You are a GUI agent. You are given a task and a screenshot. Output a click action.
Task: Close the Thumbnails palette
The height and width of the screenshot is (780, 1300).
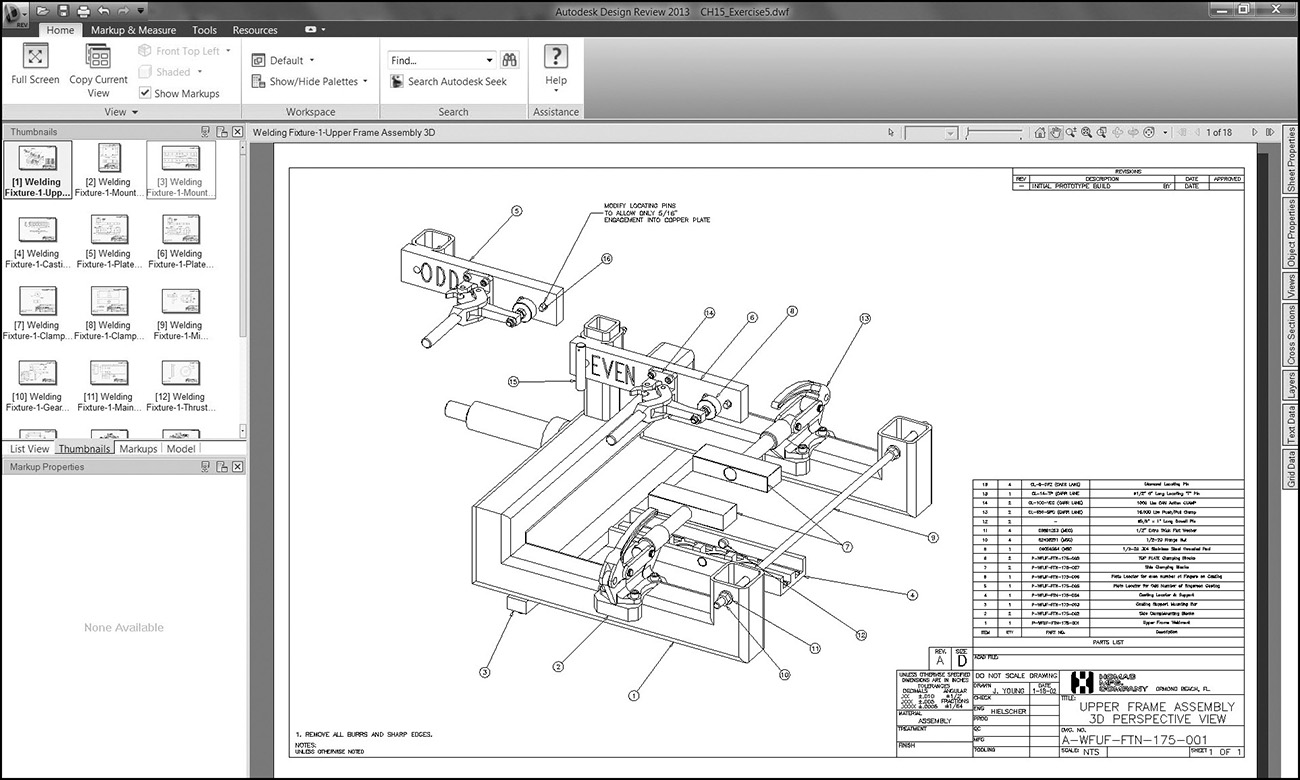point(237,132)
